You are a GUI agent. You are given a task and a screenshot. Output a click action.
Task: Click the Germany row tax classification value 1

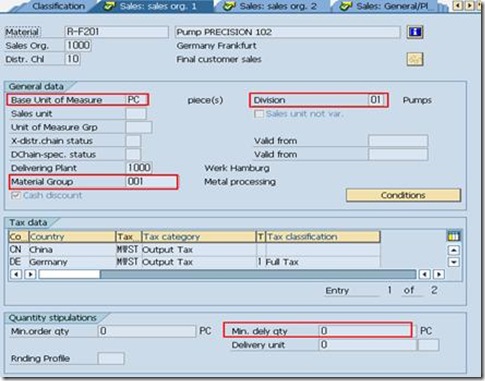[x=260, y=262]
